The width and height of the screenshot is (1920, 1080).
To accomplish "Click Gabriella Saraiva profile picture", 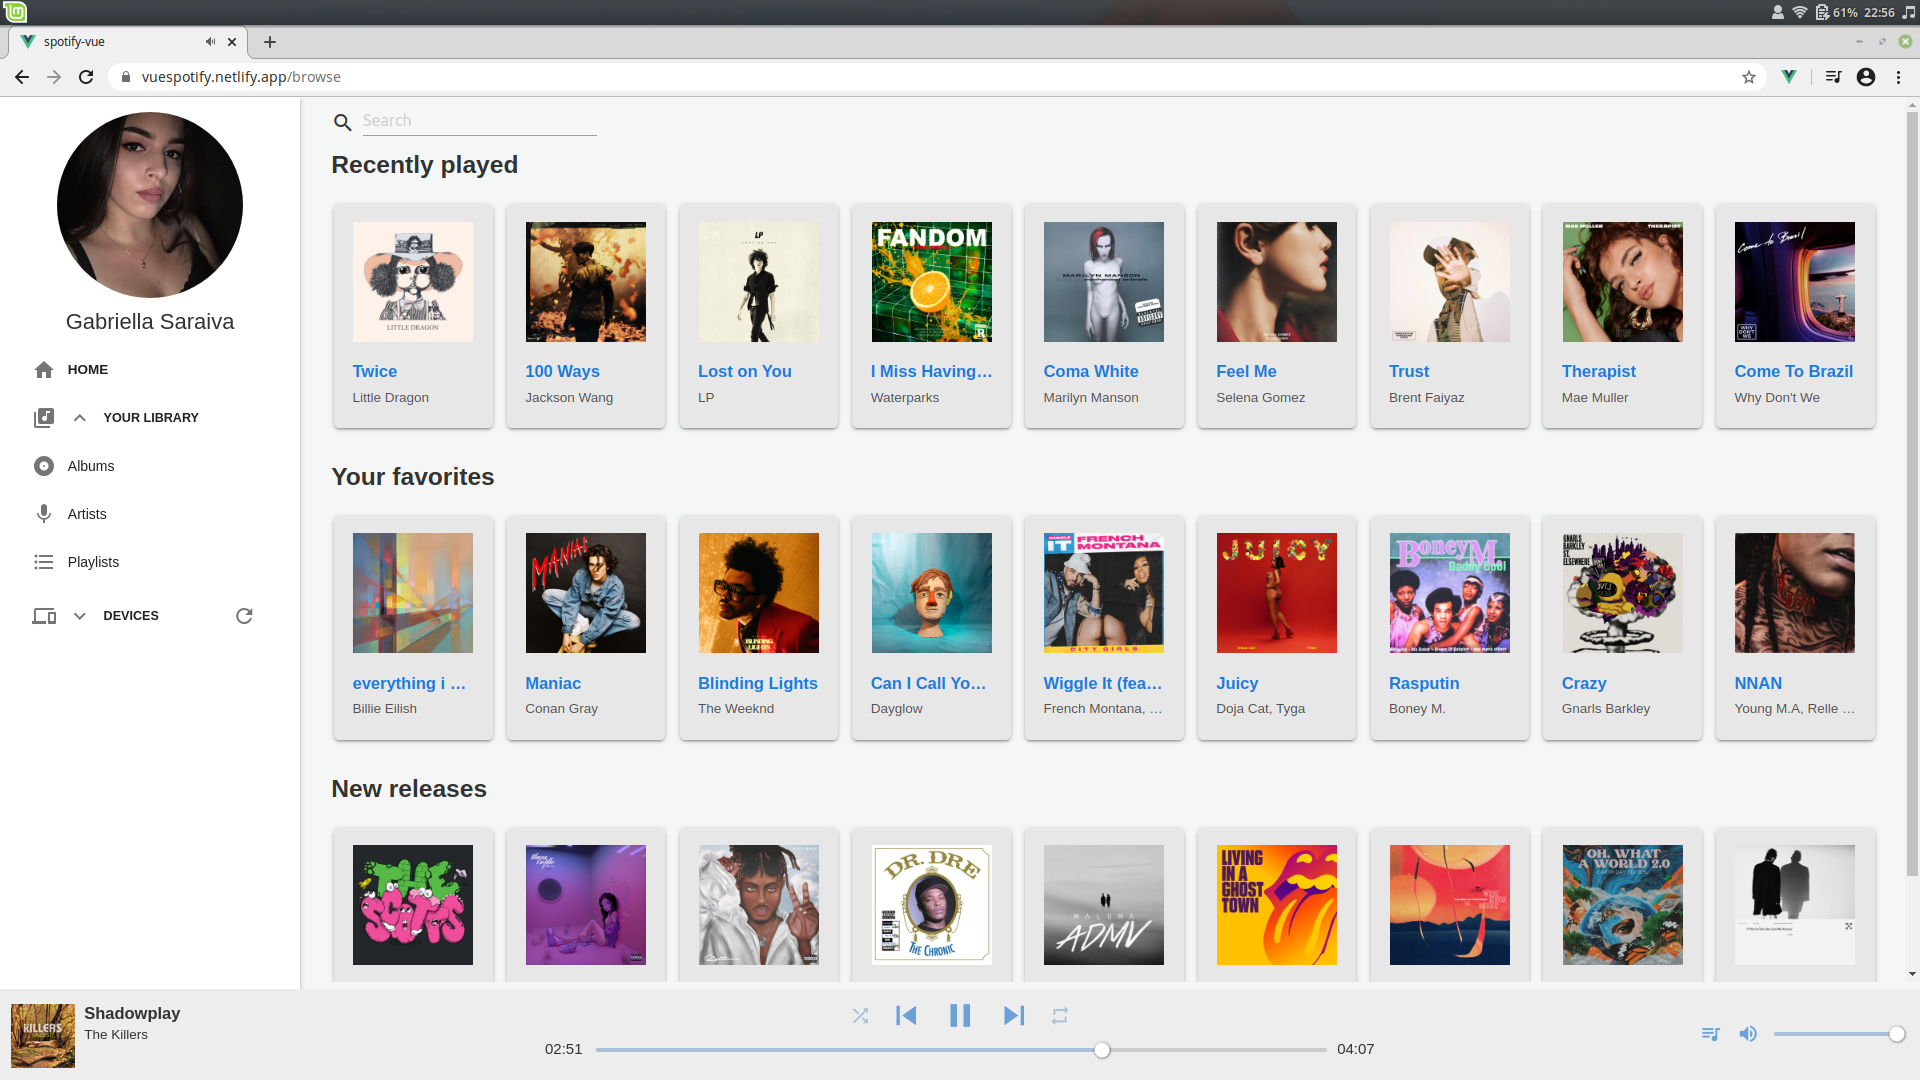I will tap(150, 205).
